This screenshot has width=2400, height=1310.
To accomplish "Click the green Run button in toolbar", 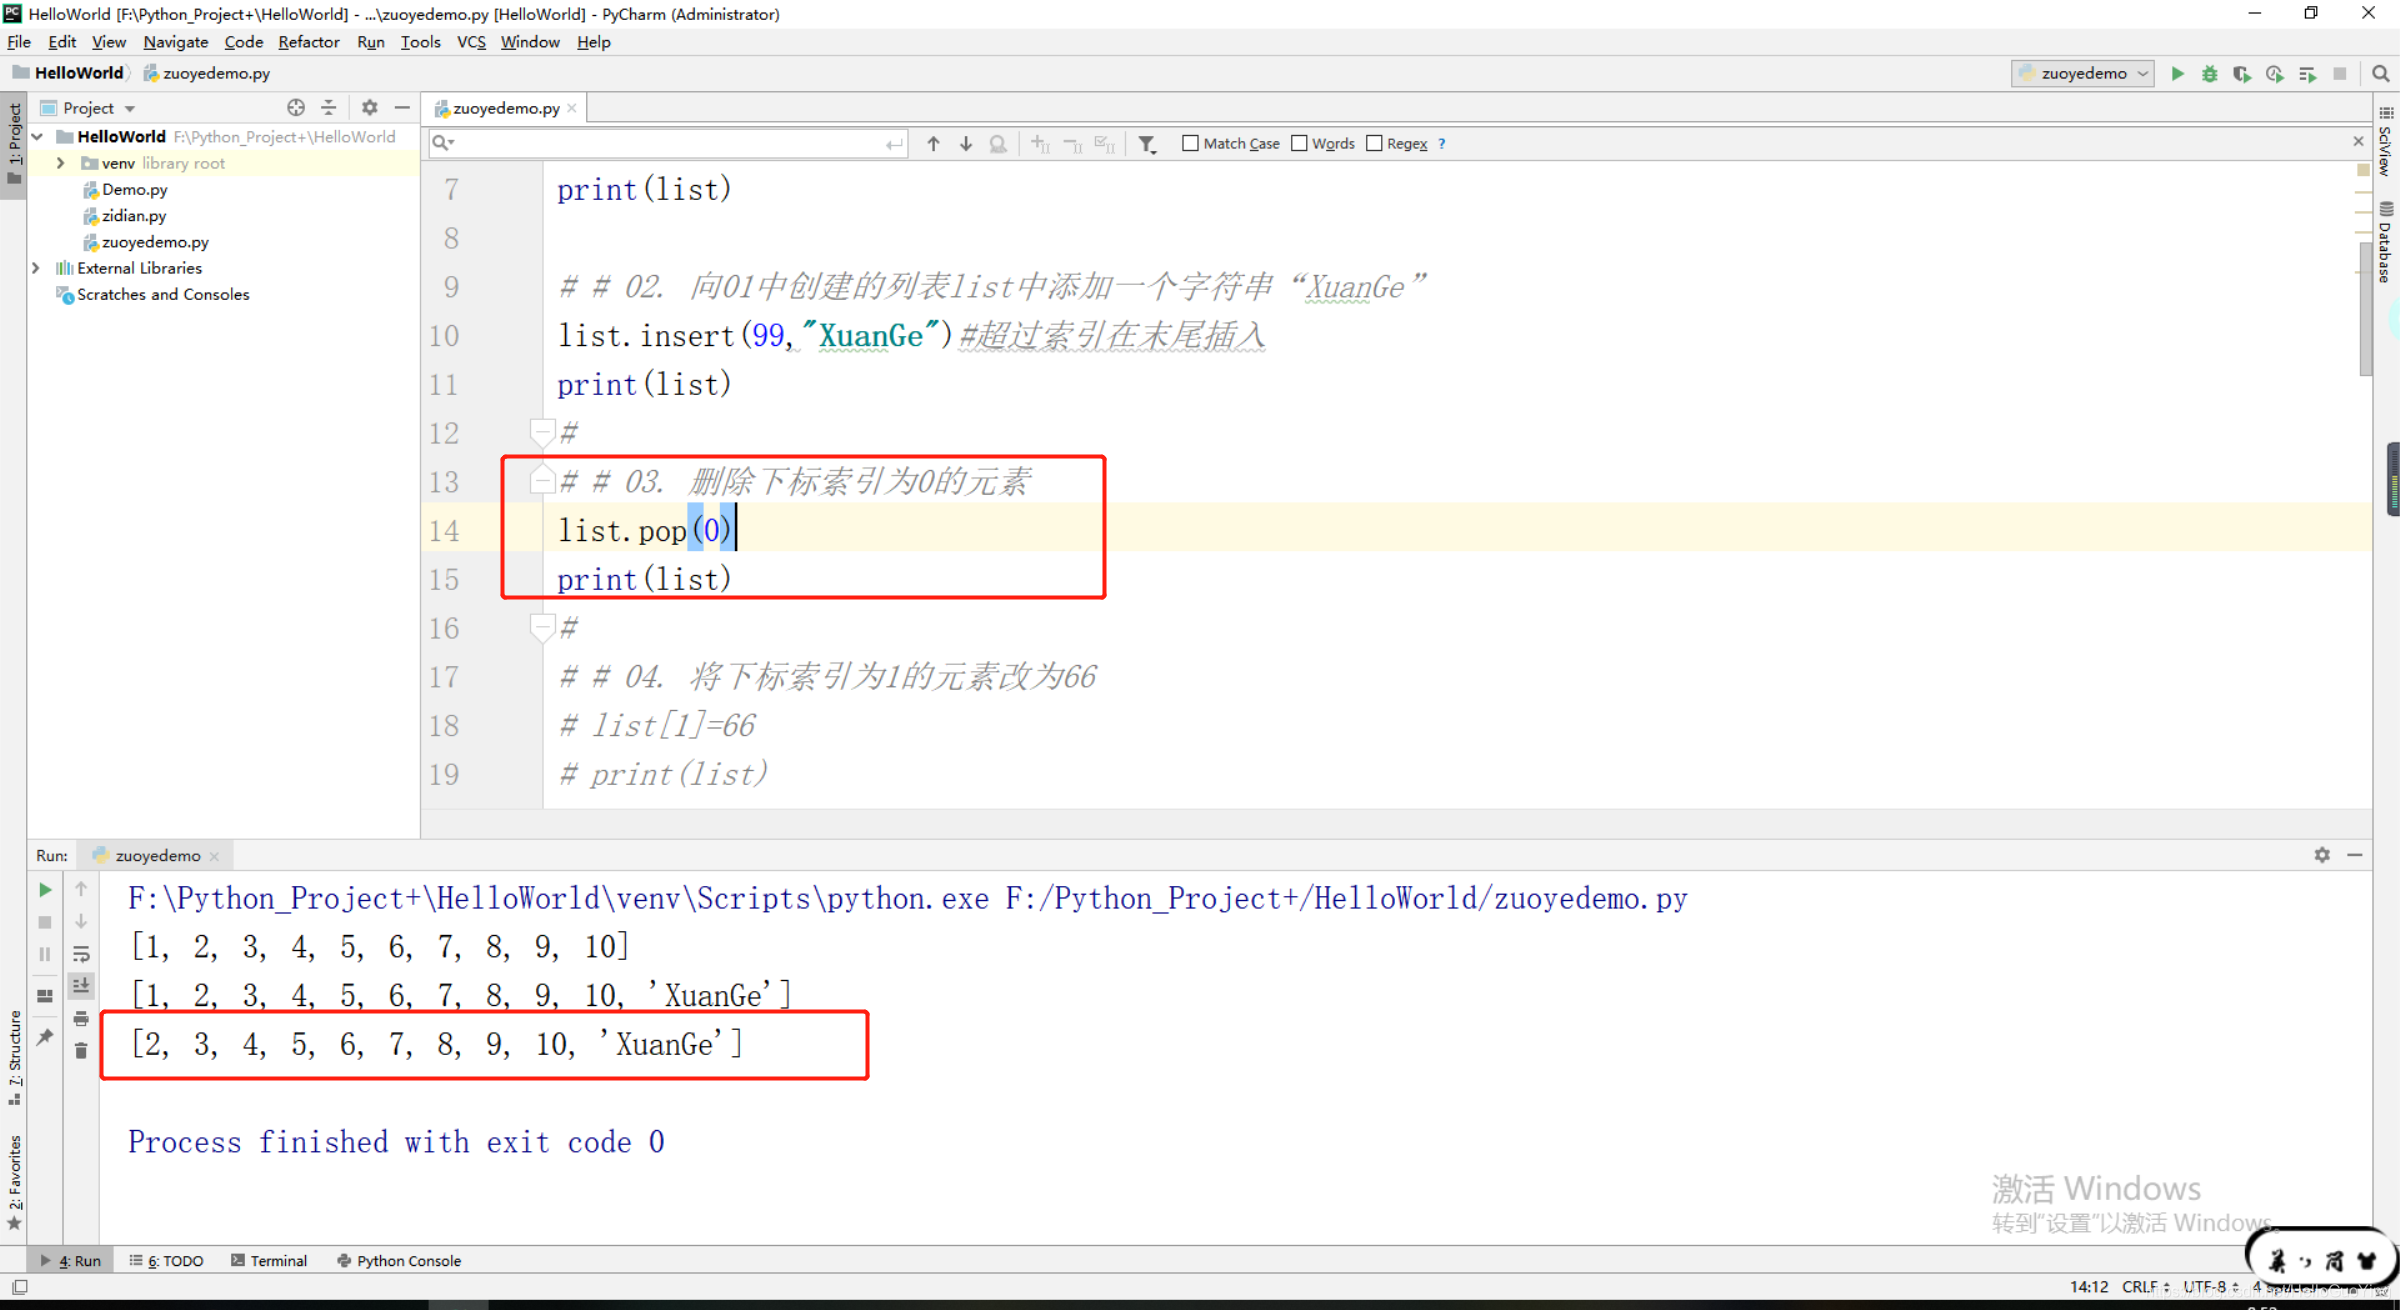I will pyautogui.click(x=2177, y=73).
